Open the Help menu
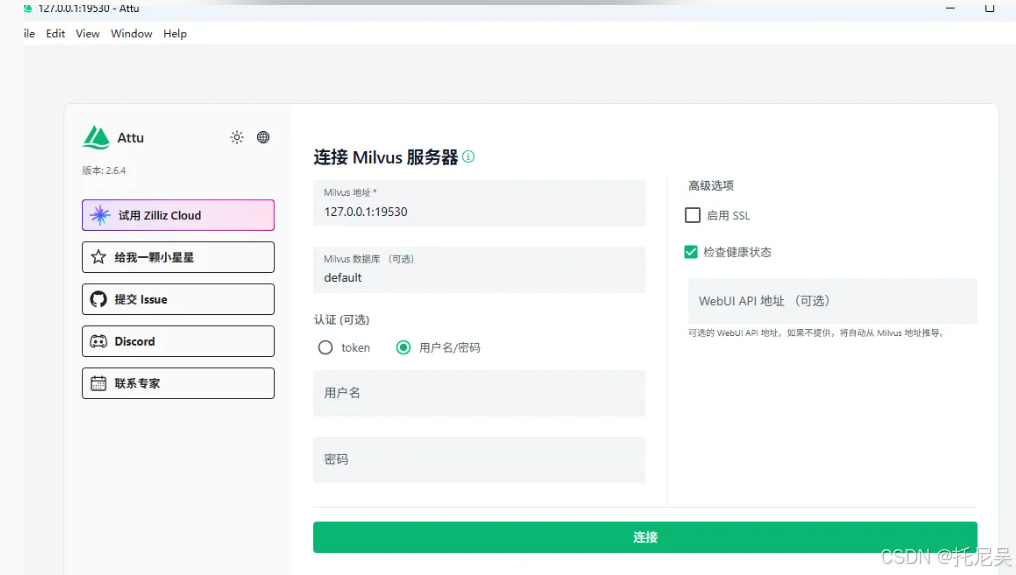1016x575 pixels. [175, 34]
